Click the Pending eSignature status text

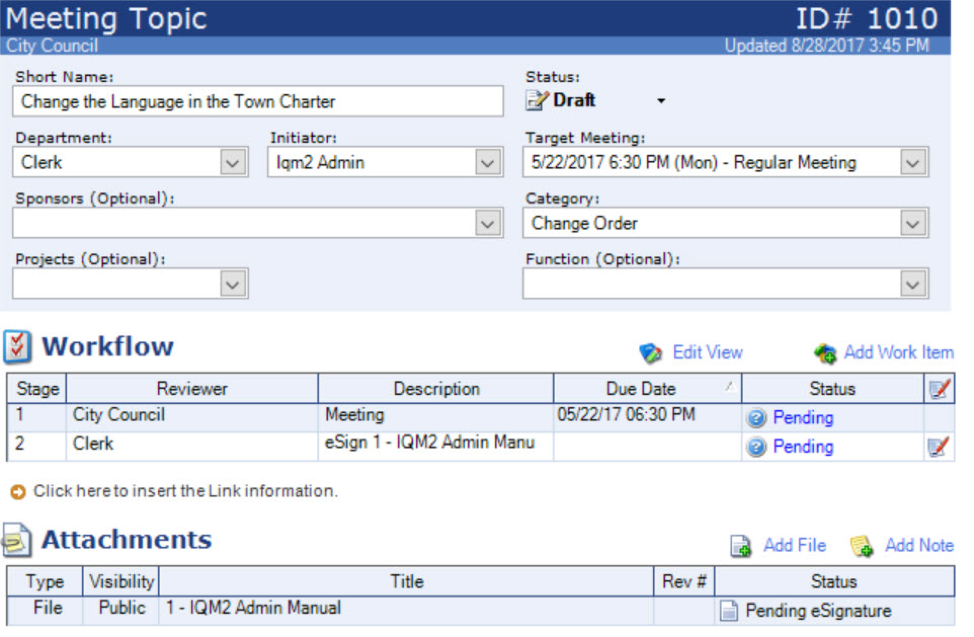818,611
